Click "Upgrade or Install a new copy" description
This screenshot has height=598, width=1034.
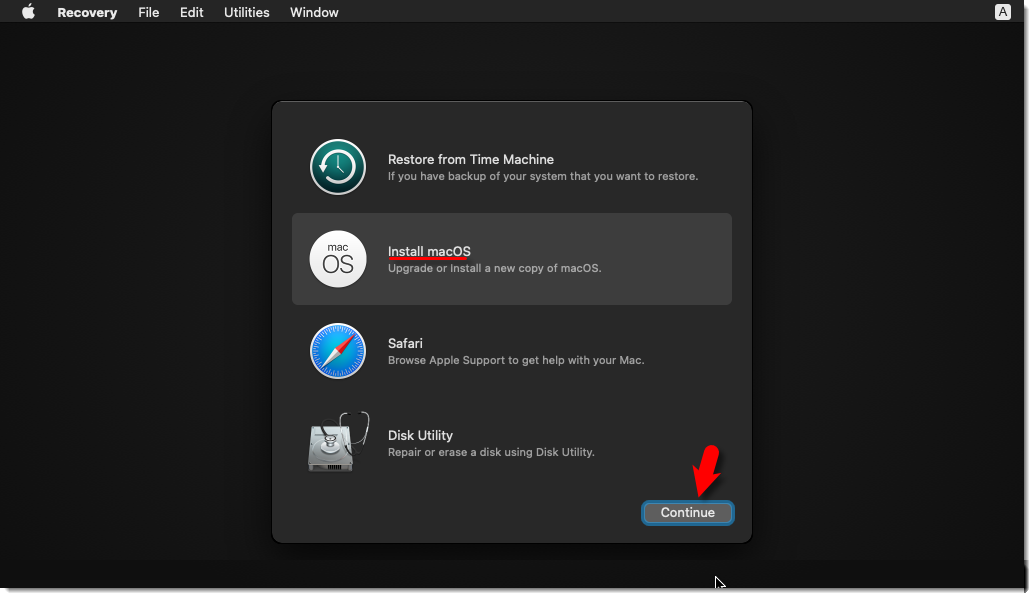(x=494, y=268)
